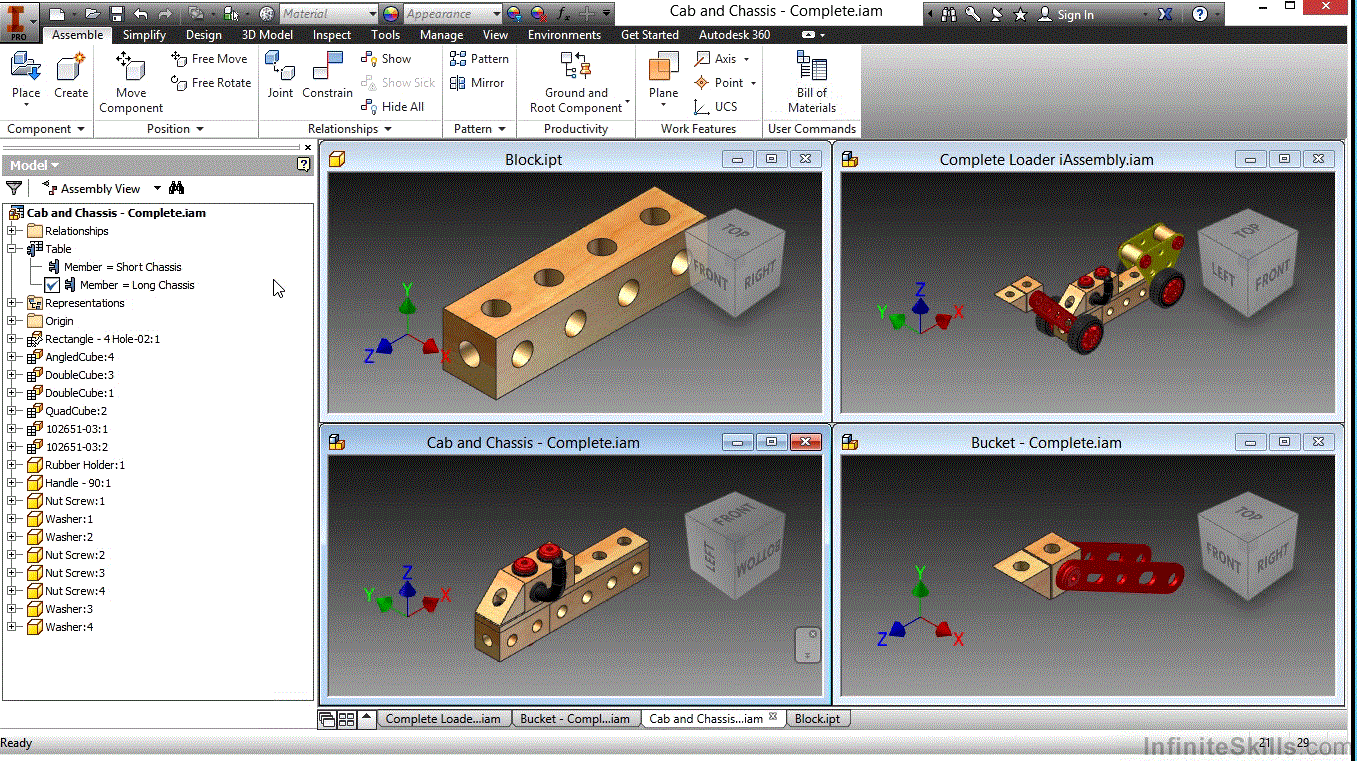The width and height of the screenshot is (1357, 761).
Task: Collapse the Table node
Action: (x=12, y=249)
